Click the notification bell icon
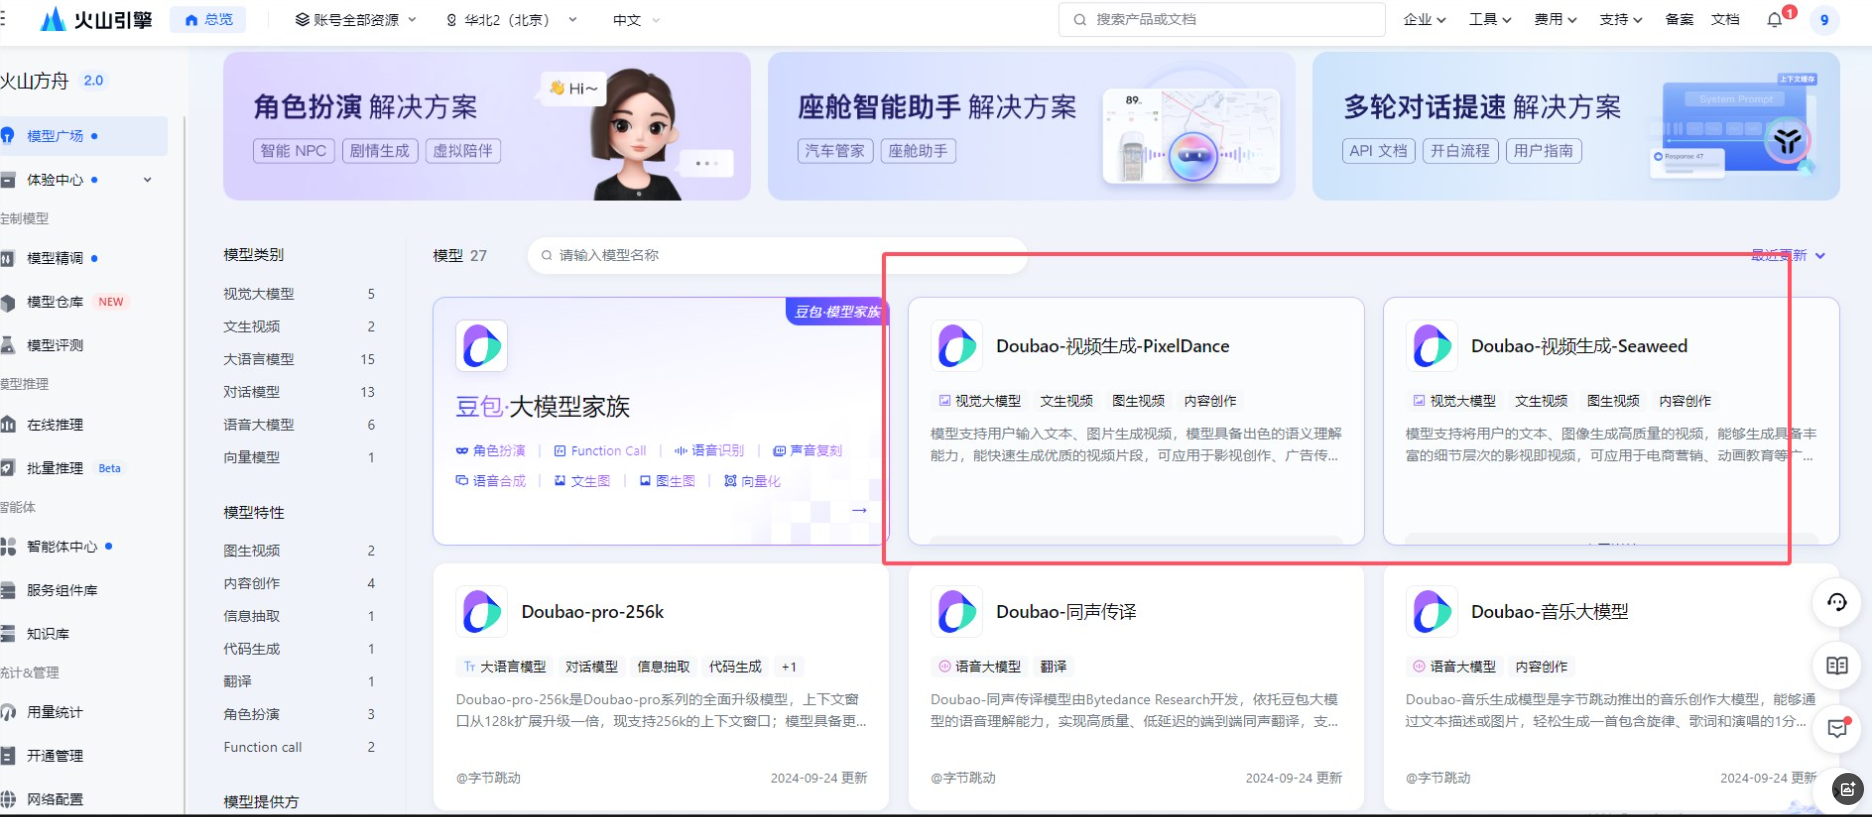 pyautogui.click(x=1775, y=19)
